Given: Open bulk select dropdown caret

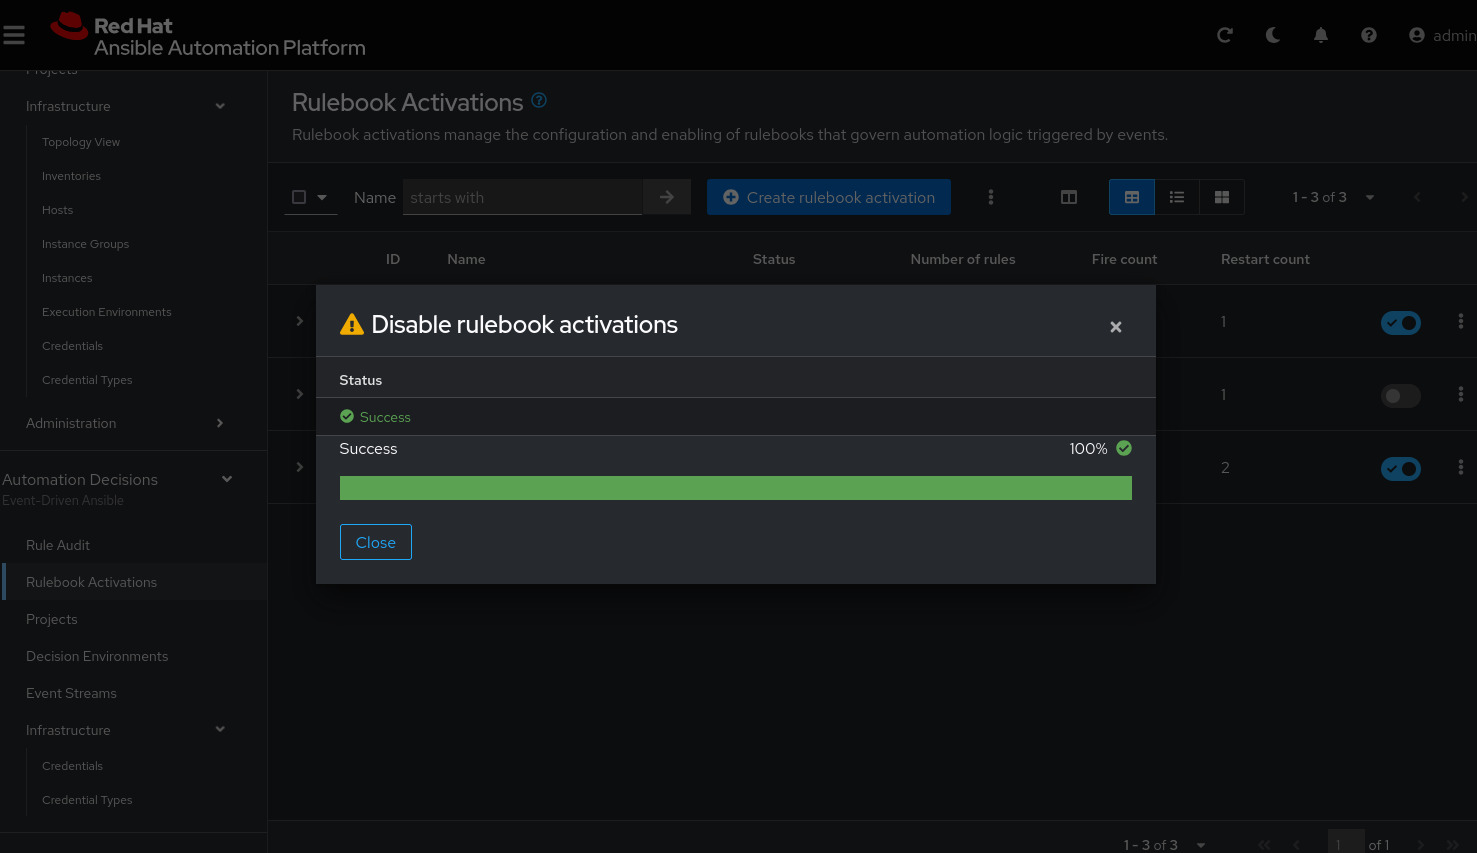Looking at the screenshot, I should coord(322,197).
